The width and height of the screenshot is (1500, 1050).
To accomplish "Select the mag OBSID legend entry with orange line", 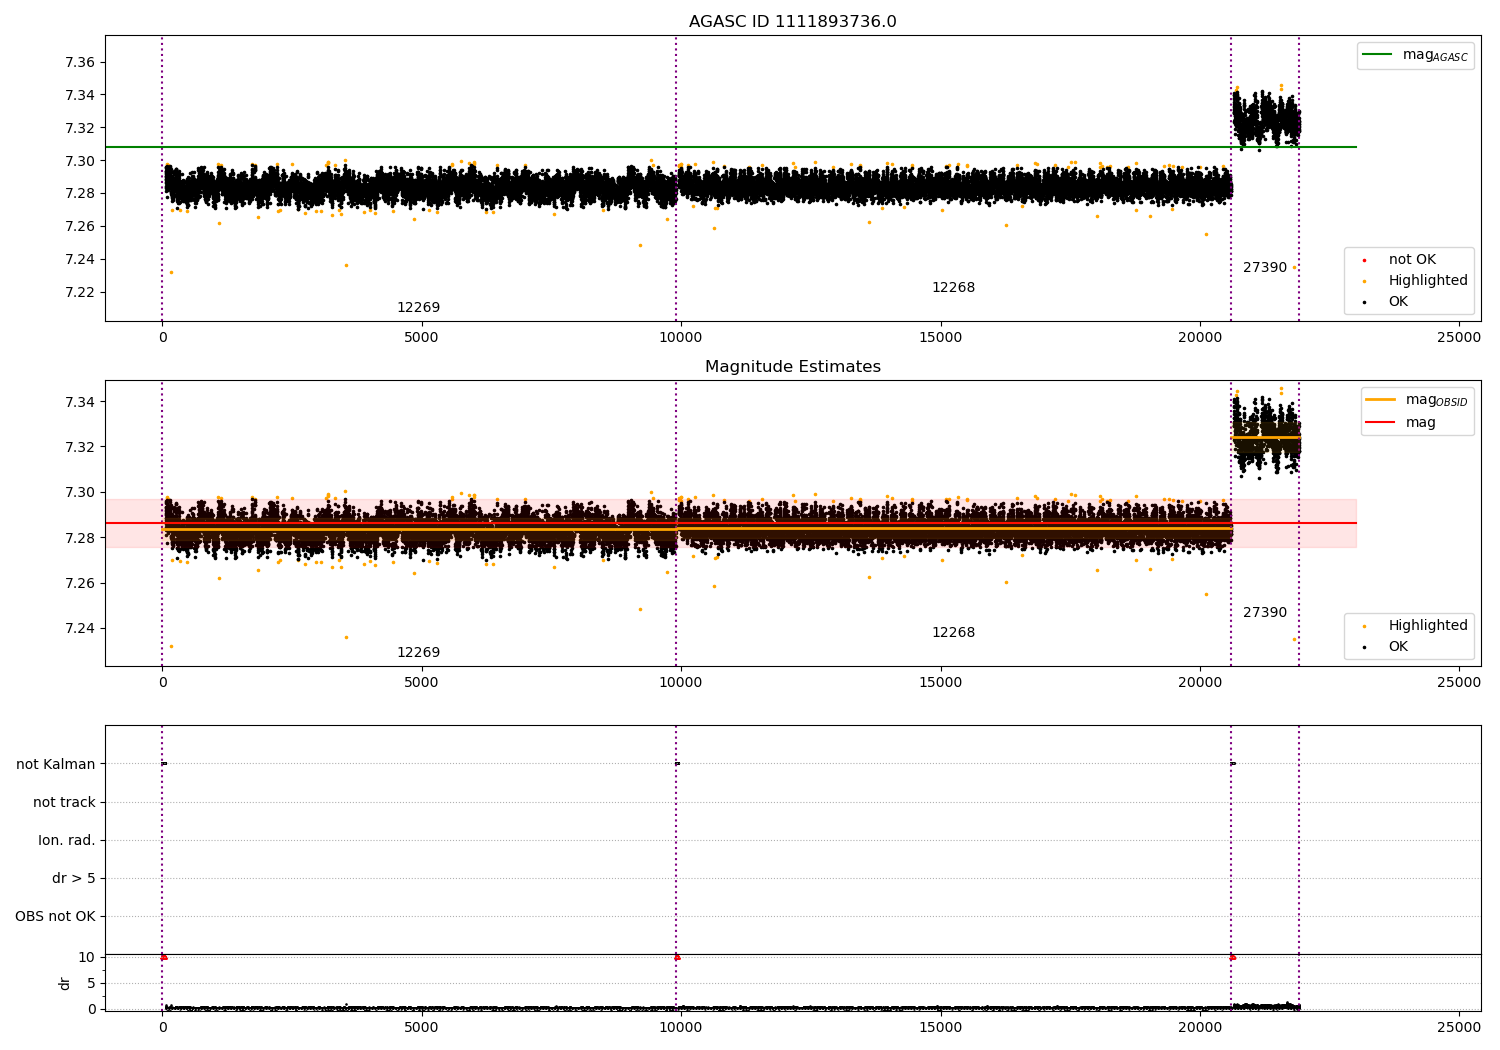I will pos(1417,400).
